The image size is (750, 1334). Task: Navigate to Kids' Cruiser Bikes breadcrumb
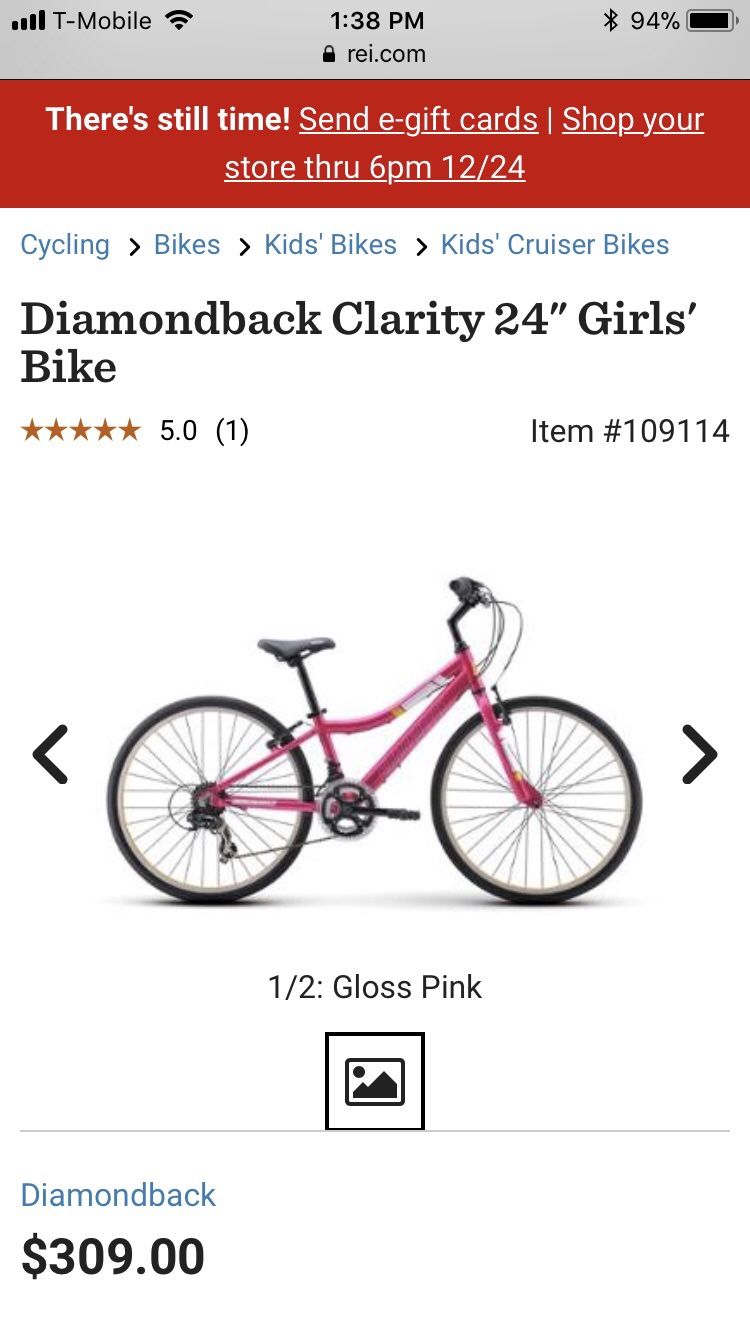point(555,245)
